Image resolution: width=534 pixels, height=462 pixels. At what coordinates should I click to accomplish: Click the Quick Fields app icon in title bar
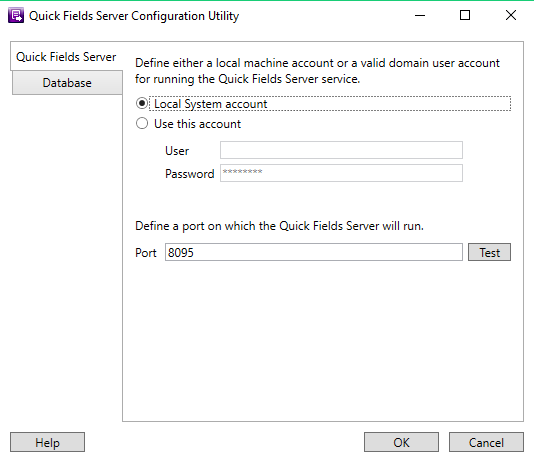click(x=16, y=16)
